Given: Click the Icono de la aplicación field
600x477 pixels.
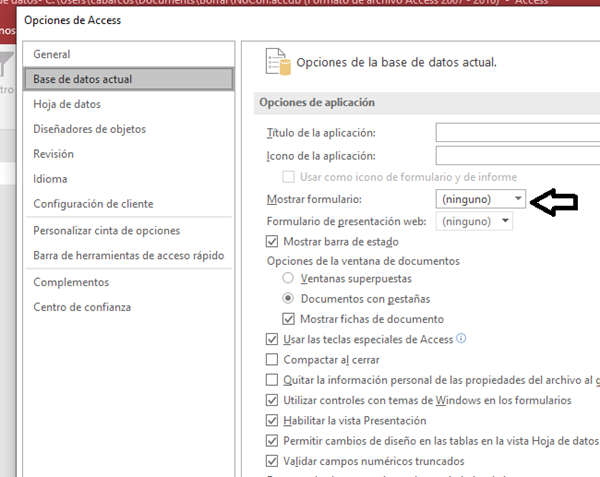Looking at the screenshot, I should [x=517, y=155].
